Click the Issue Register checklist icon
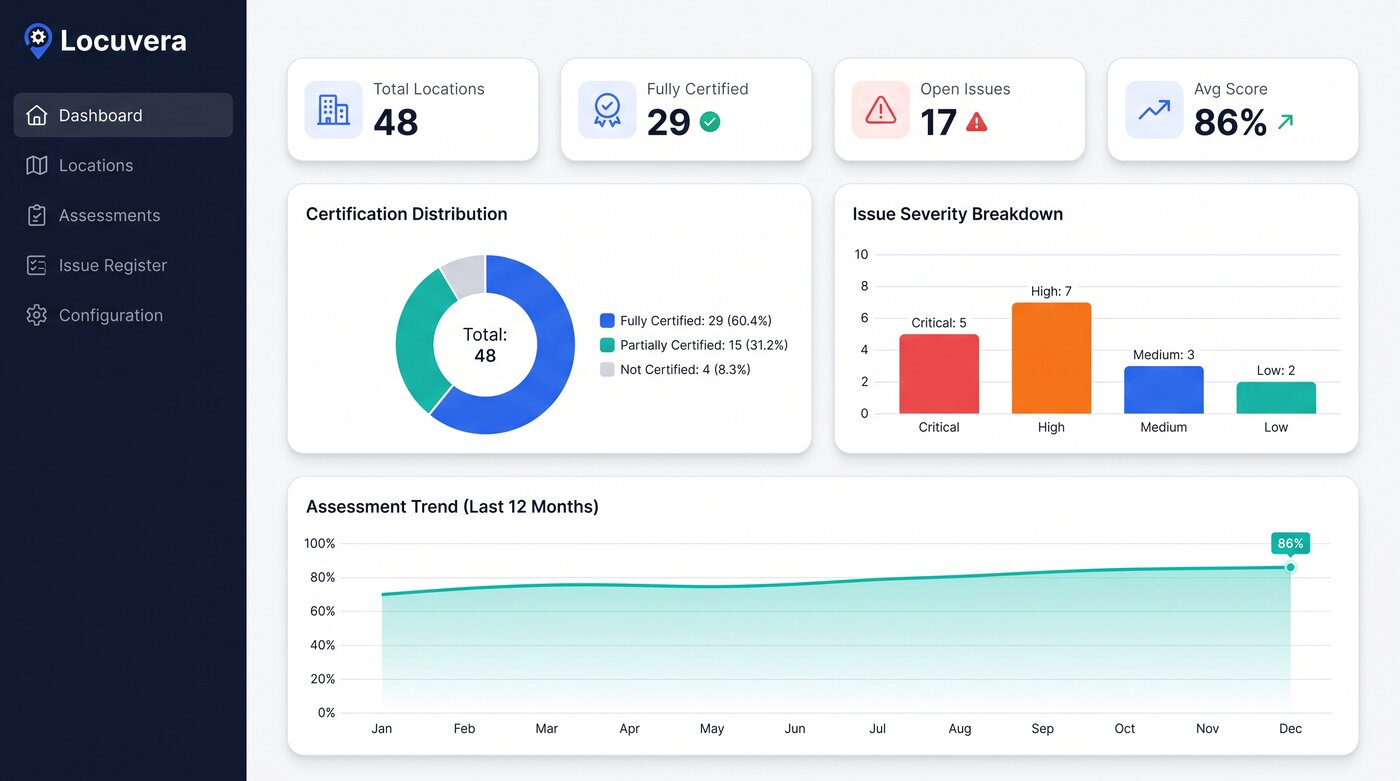This screenshot has width=1400, height=781. coord(37,265)
